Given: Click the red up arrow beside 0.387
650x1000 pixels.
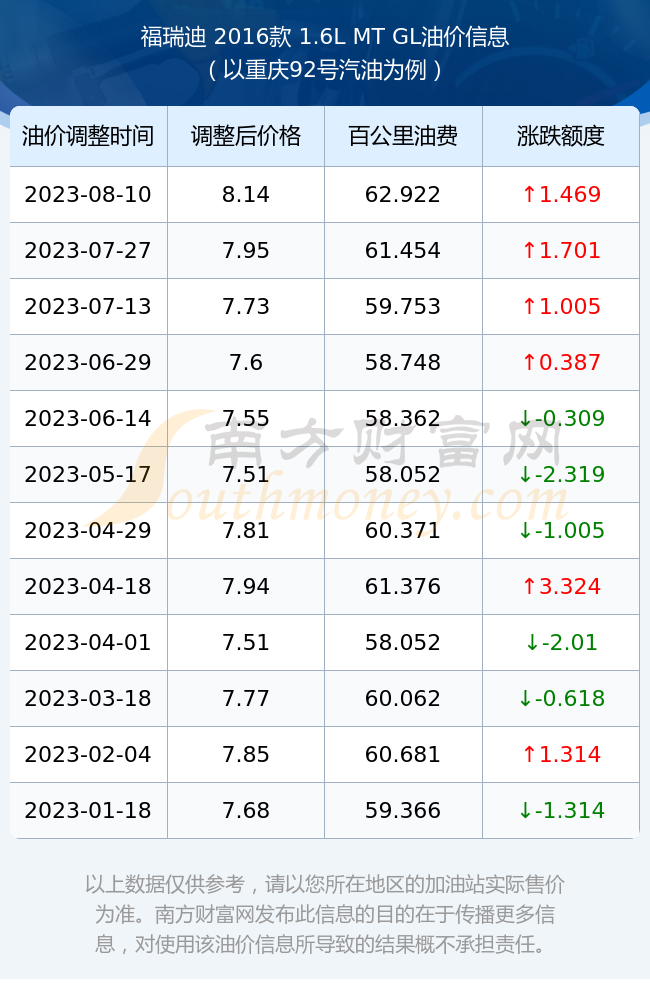Looking at the screenshot, I should (x=529, y=363).
